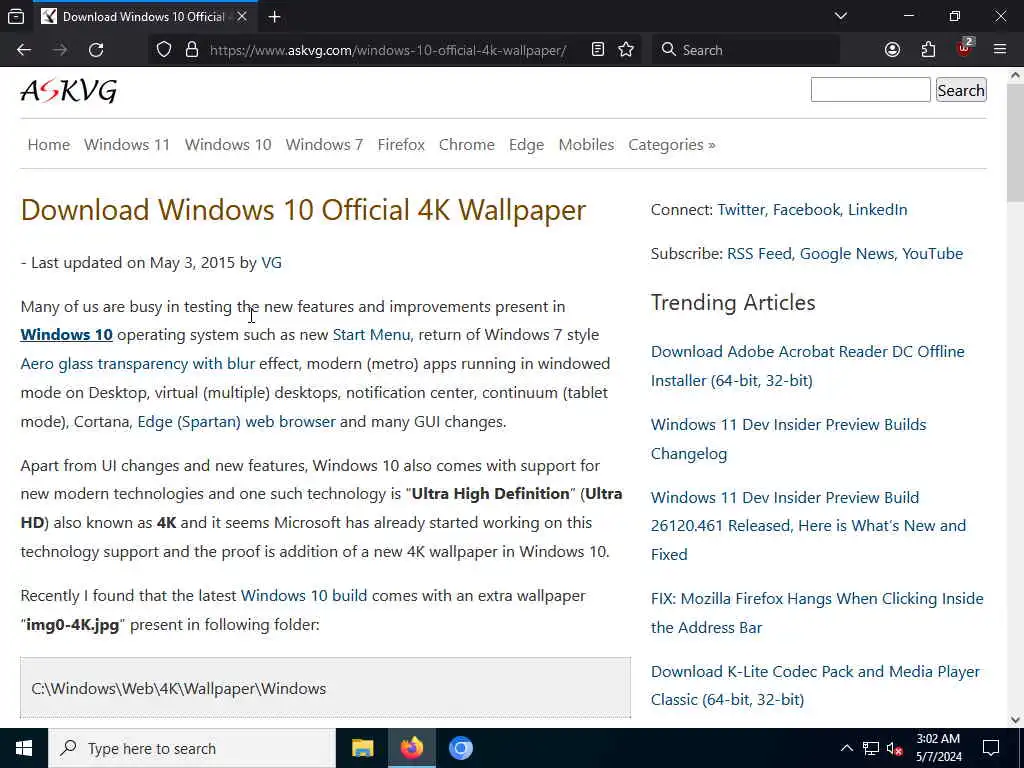
Task: Open FIX: Mozilla Firefox Hangs article
Action: point(817,613)
